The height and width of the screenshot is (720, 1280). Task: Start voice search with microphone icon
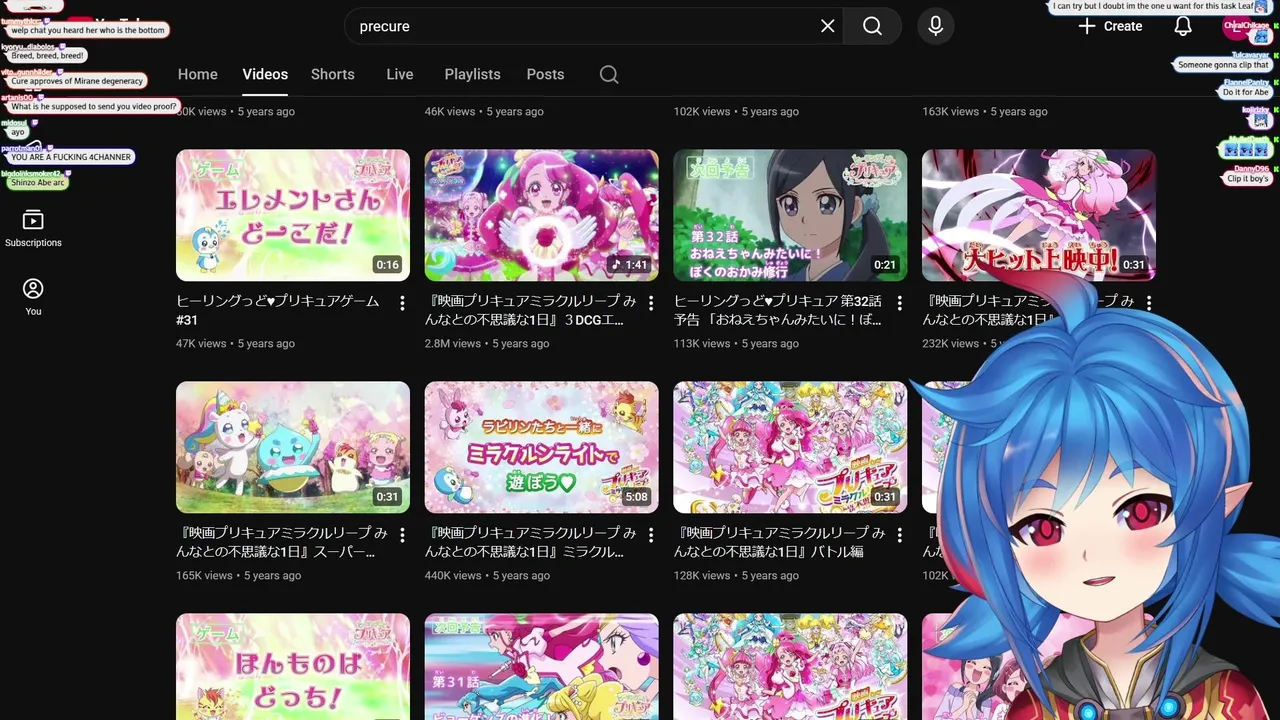tap(935, 26)
